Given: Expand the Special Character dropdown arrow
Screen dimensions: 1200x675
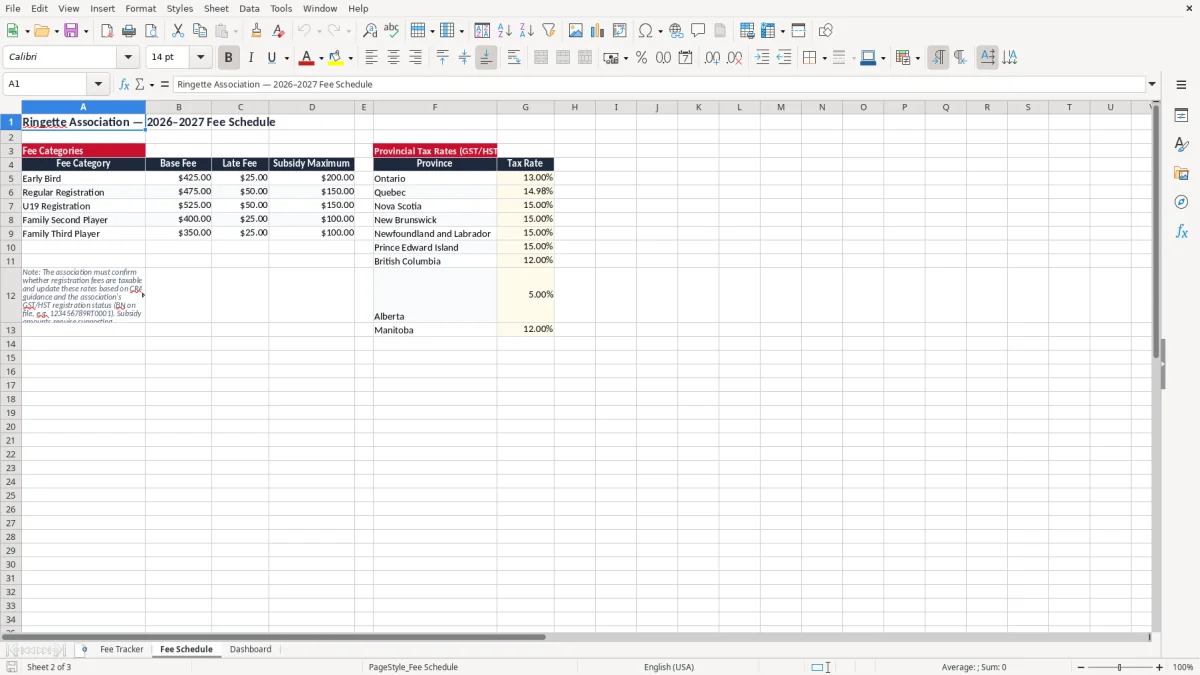Looking at the screenshot, I should (660, 31).
